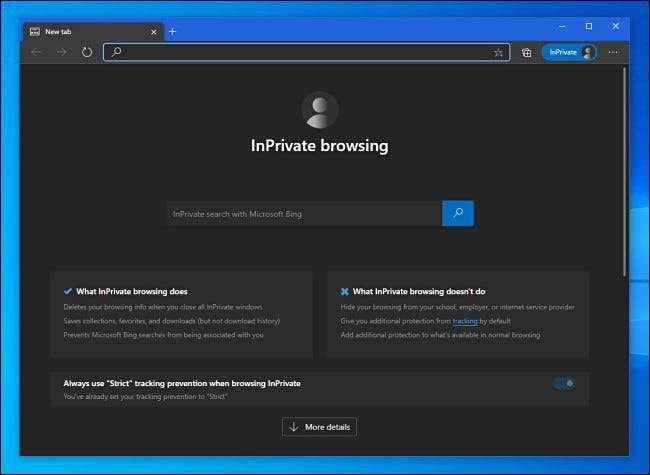Open Settings and more ellipsis menu
The image size is (650, 475).
coord(613,52)
